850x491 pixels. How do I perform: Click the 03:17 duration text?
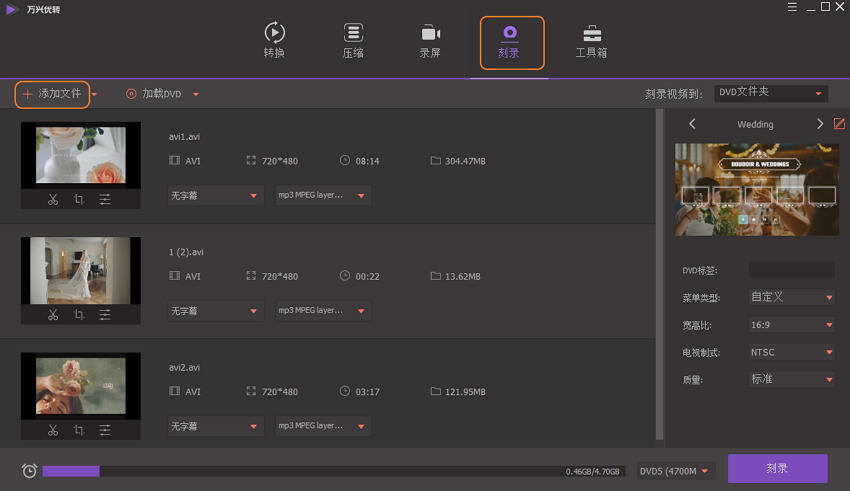coord(367,392)
